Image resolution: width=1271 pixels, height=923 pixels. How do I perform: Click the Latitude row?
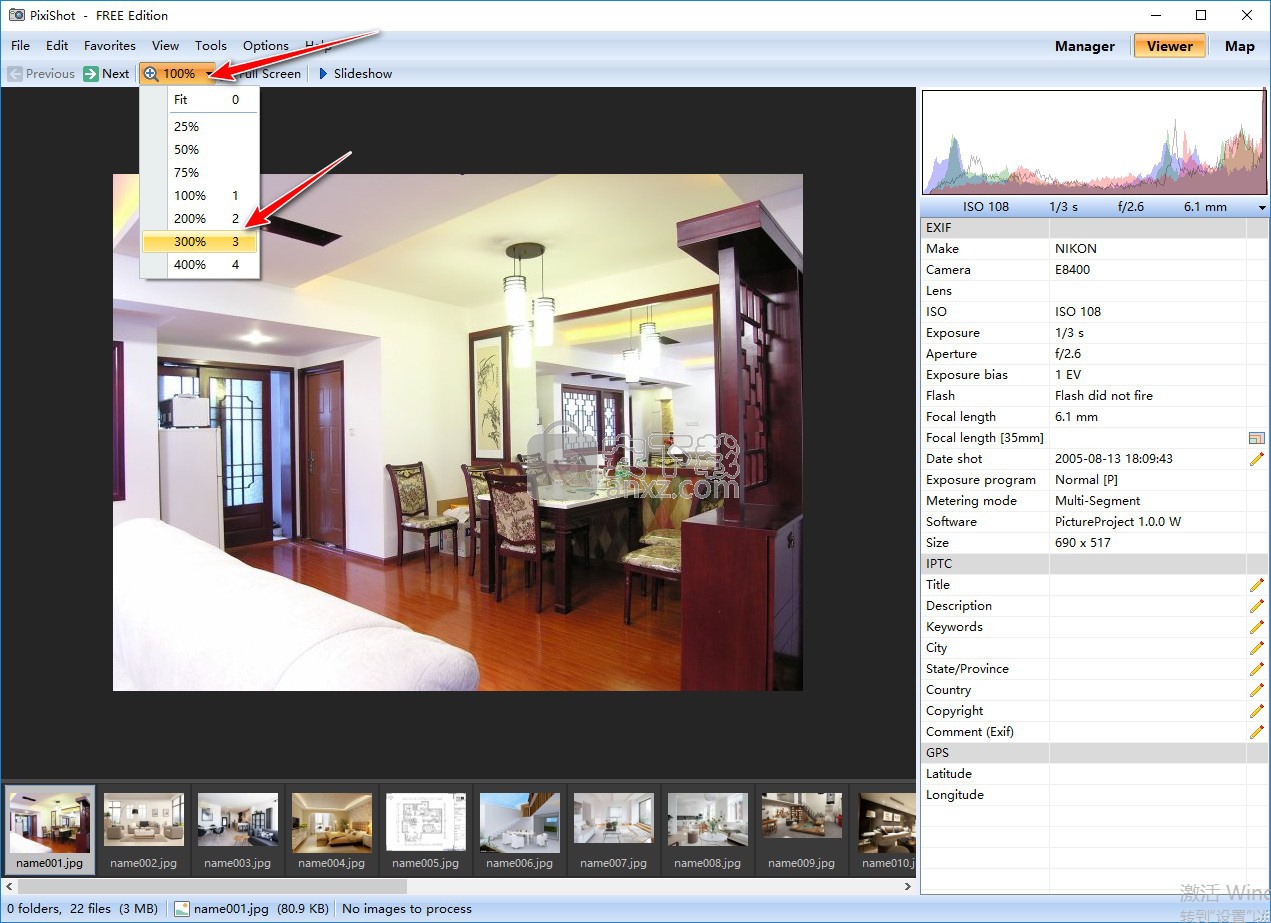click(x=1095, y=774)
